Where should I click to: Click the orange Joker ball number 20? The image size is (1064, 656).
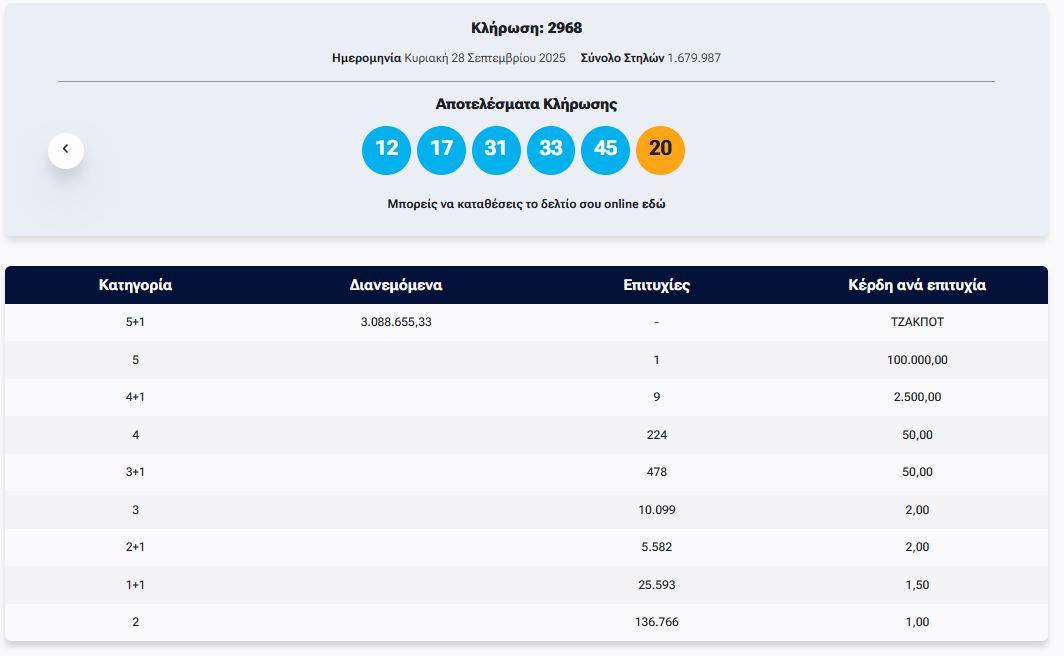[x=660, y=150]
